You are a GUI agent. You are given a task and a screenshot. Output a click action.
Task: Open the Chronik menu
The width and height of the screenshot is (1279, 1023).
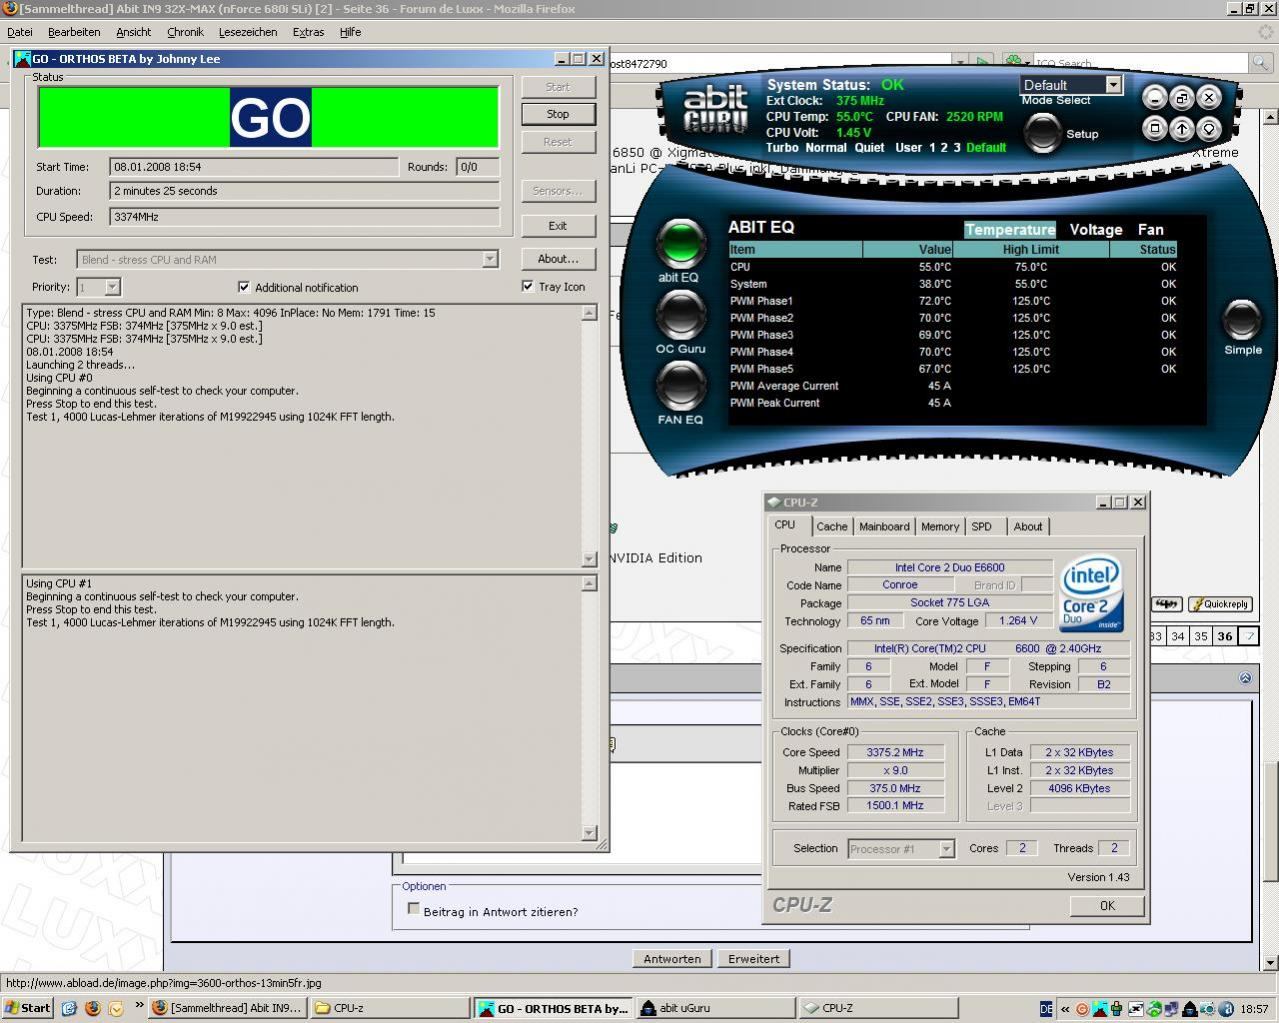pos(185,32)
